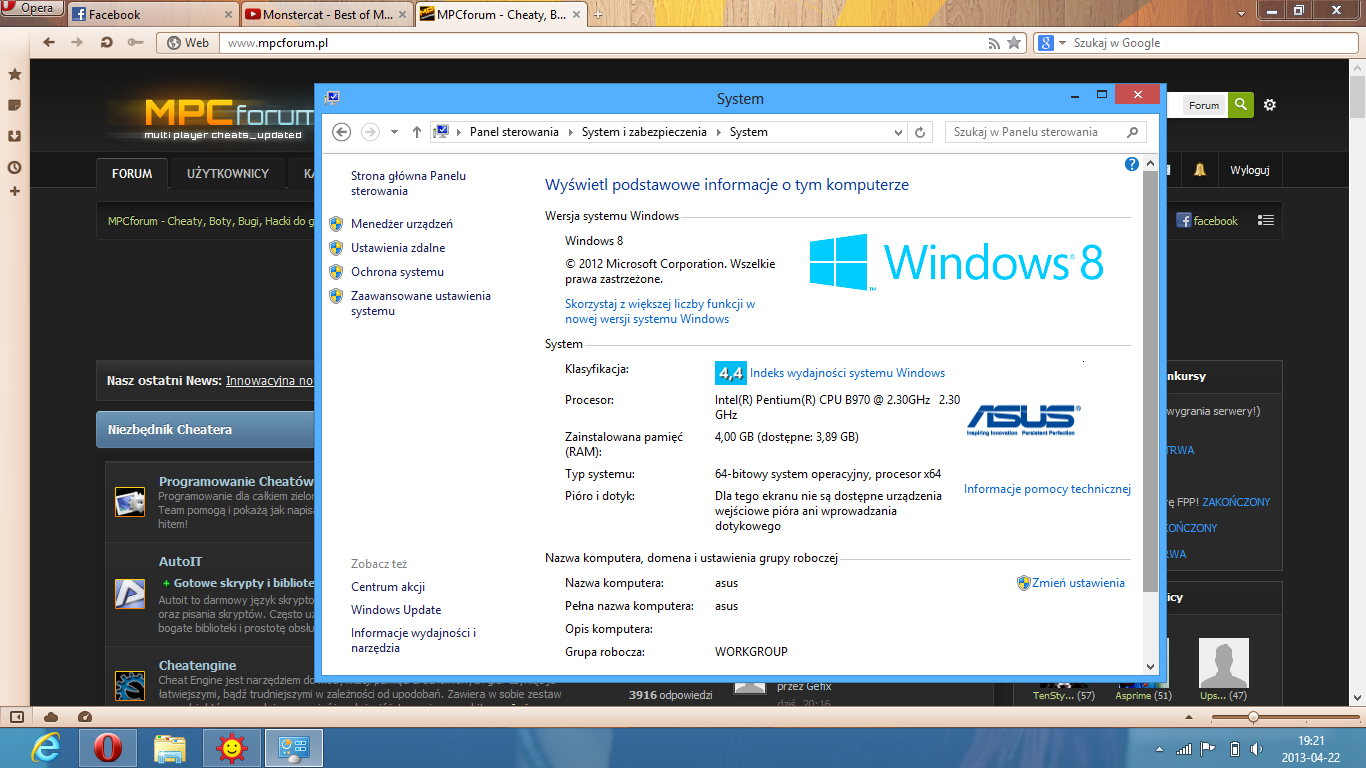Viewport: 1366px width, 768px height.
Task: Open Opera Link cloud icon in status bar
Action: pyautogui.click(x=51, y=717)
